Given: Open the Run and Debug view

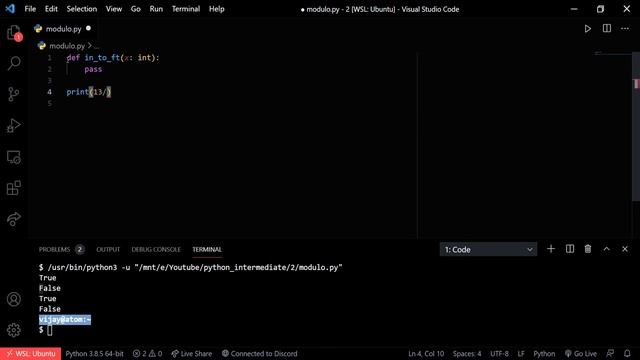Looking at the screenshot, I should pos(14,125).
